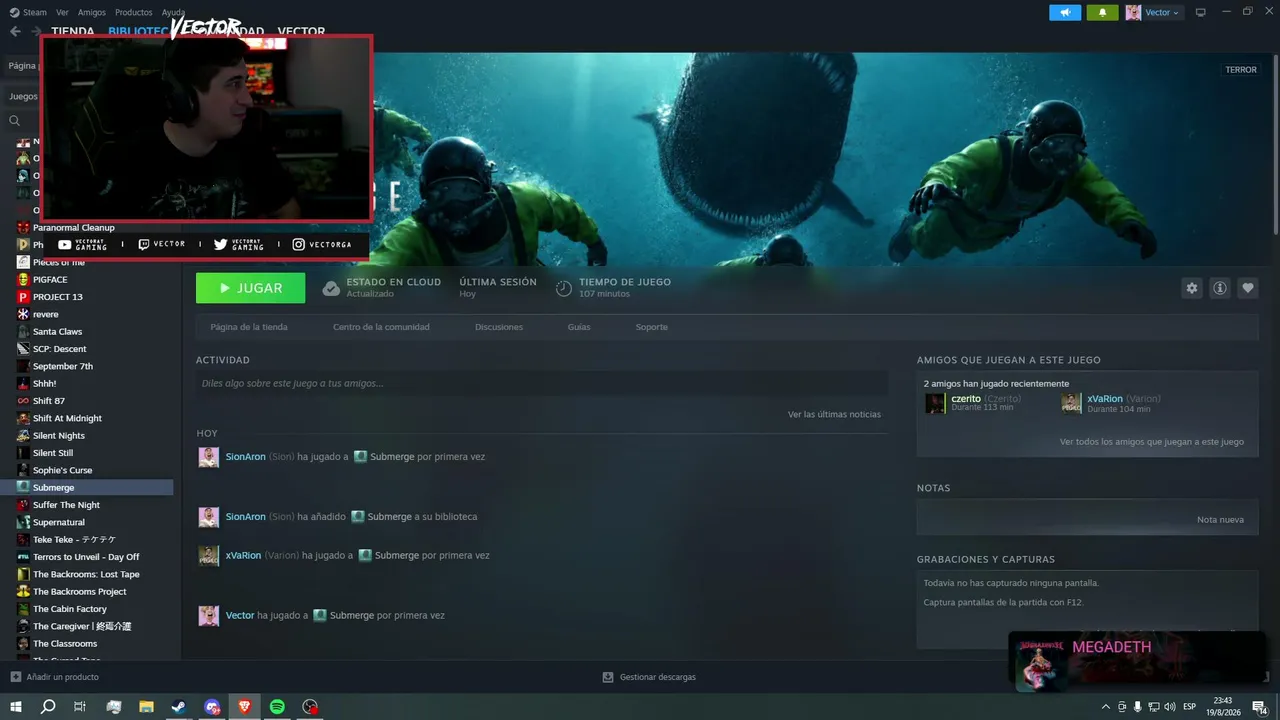The height and width of the screenshot is (720, 1280).
Task: Click the SCP: Descent game icon
Action: pyautogui.click(x=23, y=349)
